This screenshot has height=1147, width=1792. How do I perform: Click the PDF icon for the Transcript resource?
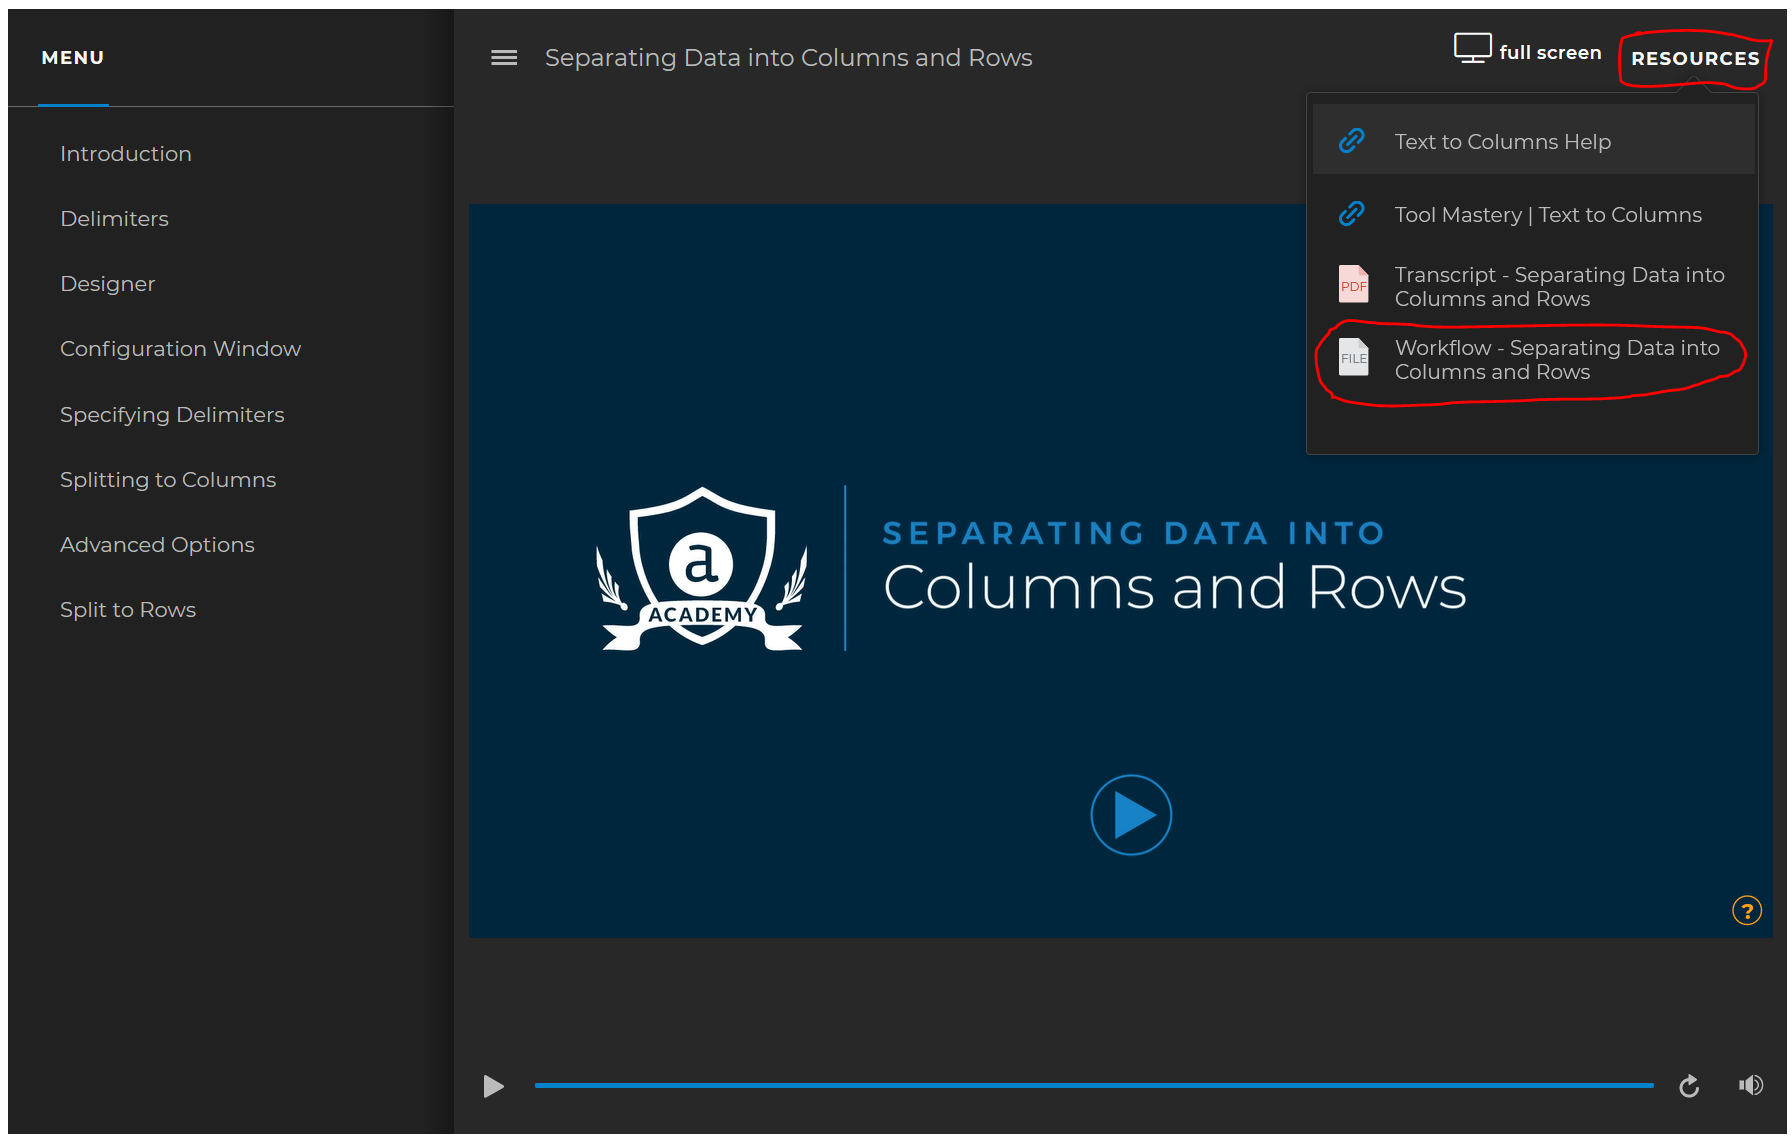(x=1353, y=286)
